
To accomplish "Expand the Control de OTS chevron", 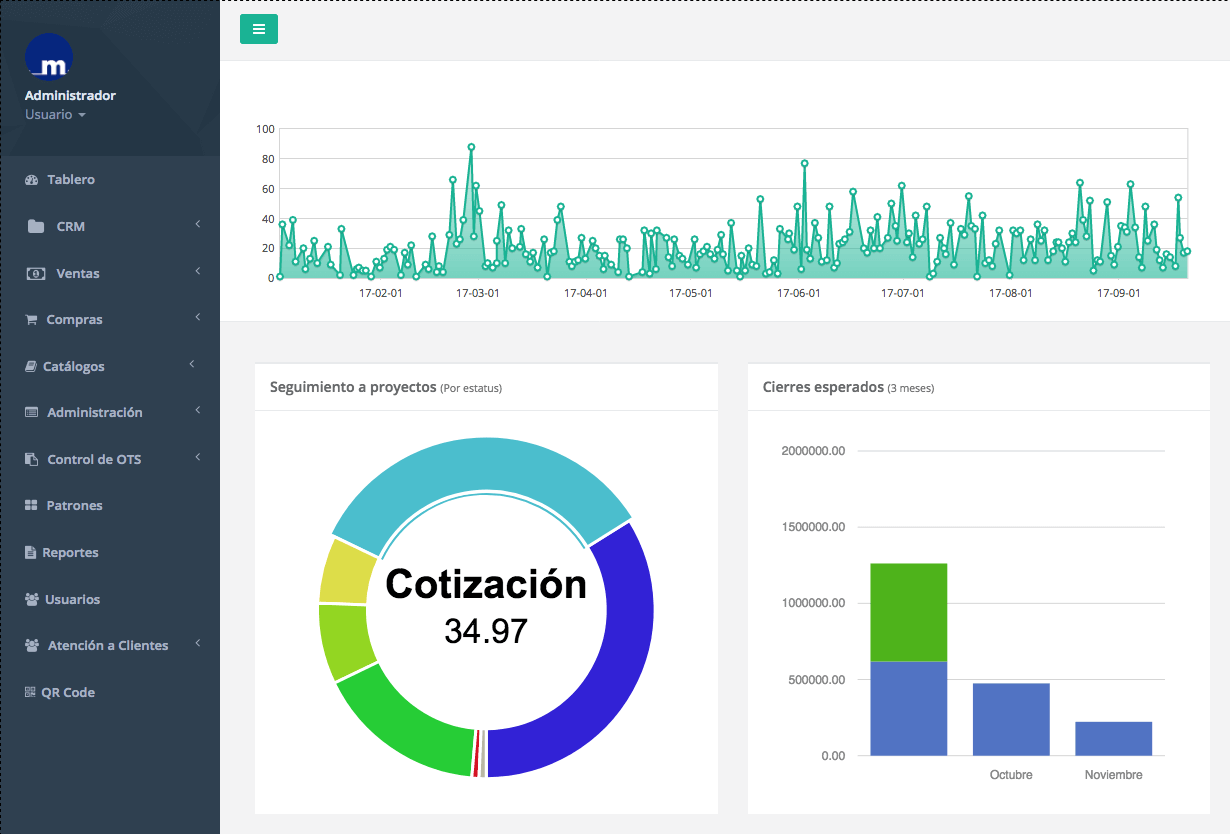I will coord(198,458).
